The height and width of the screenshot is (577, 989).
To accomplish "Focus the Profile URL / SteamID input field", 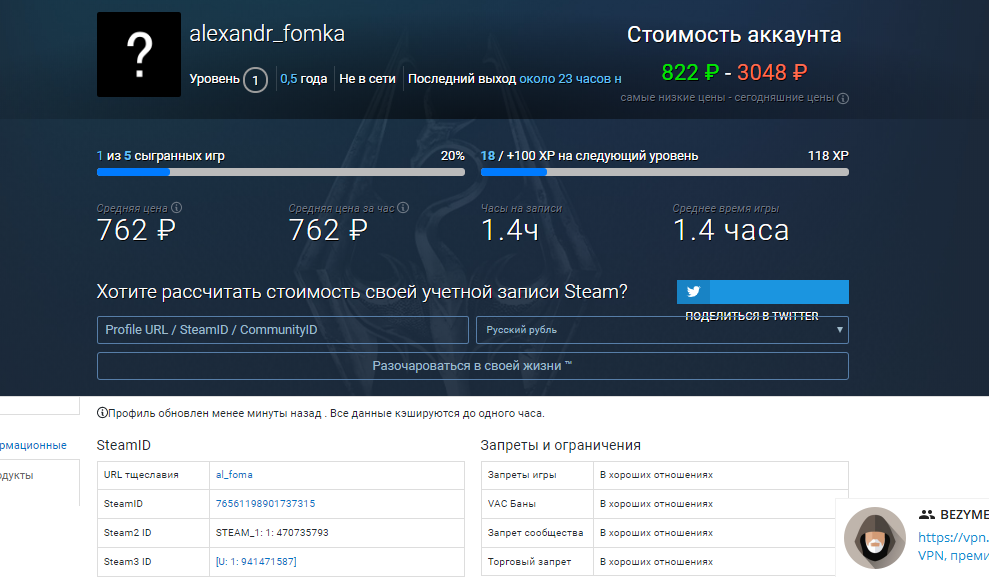I will pyautogui.click(x=283, y=330).
